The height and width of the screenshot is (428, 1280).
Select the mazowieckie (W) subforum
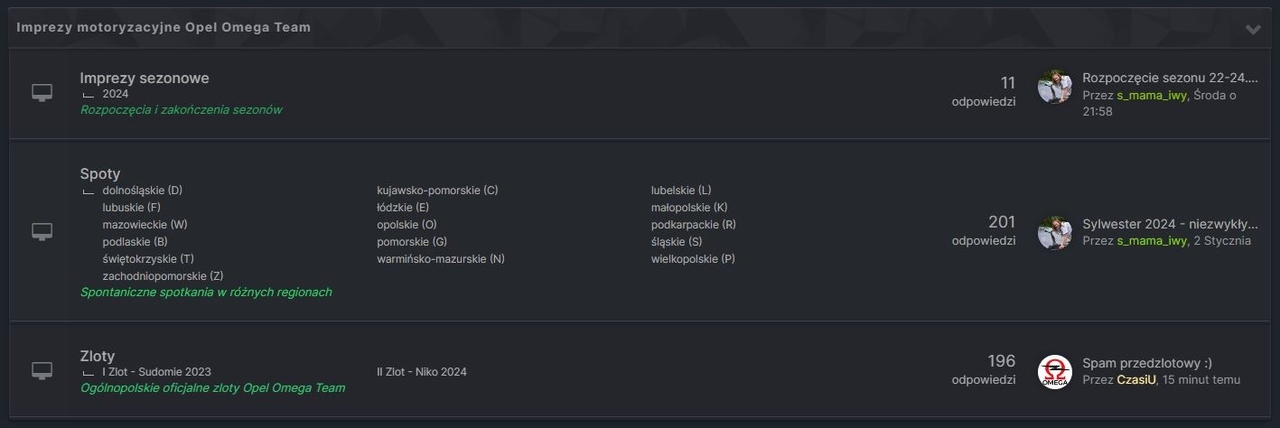click(x=144, y=225)
